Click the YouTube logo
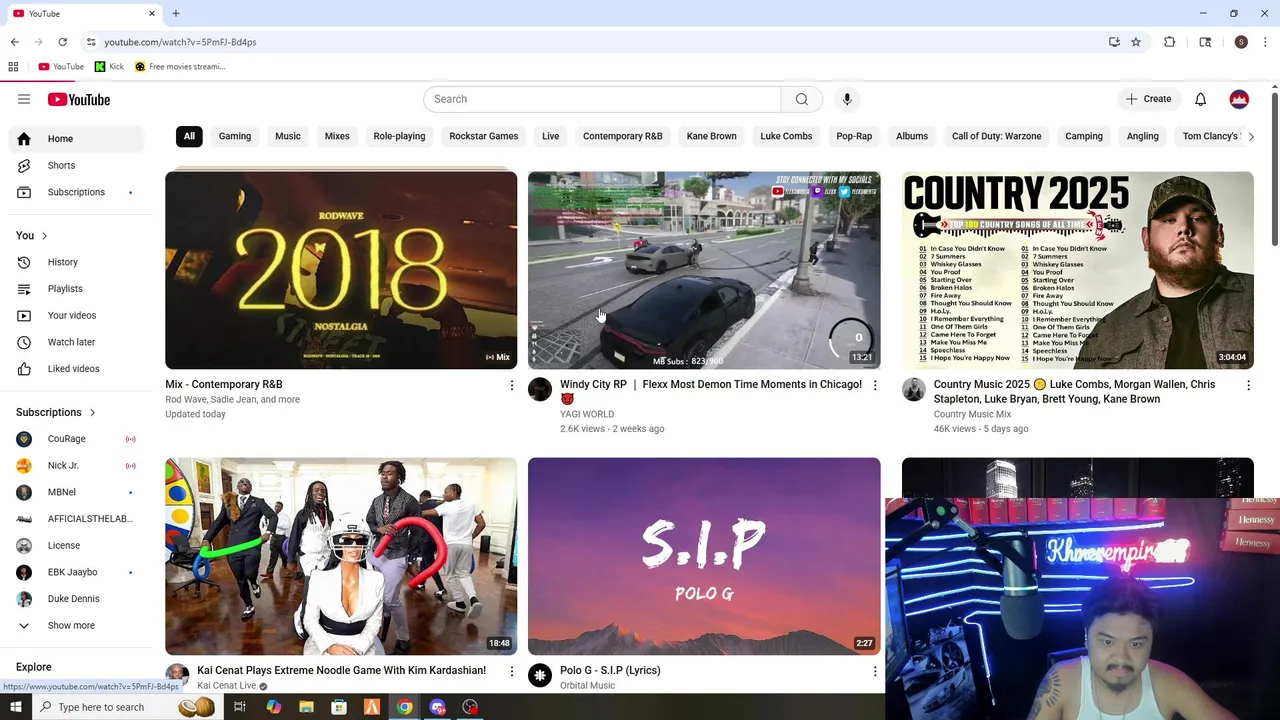 [78, 99]
